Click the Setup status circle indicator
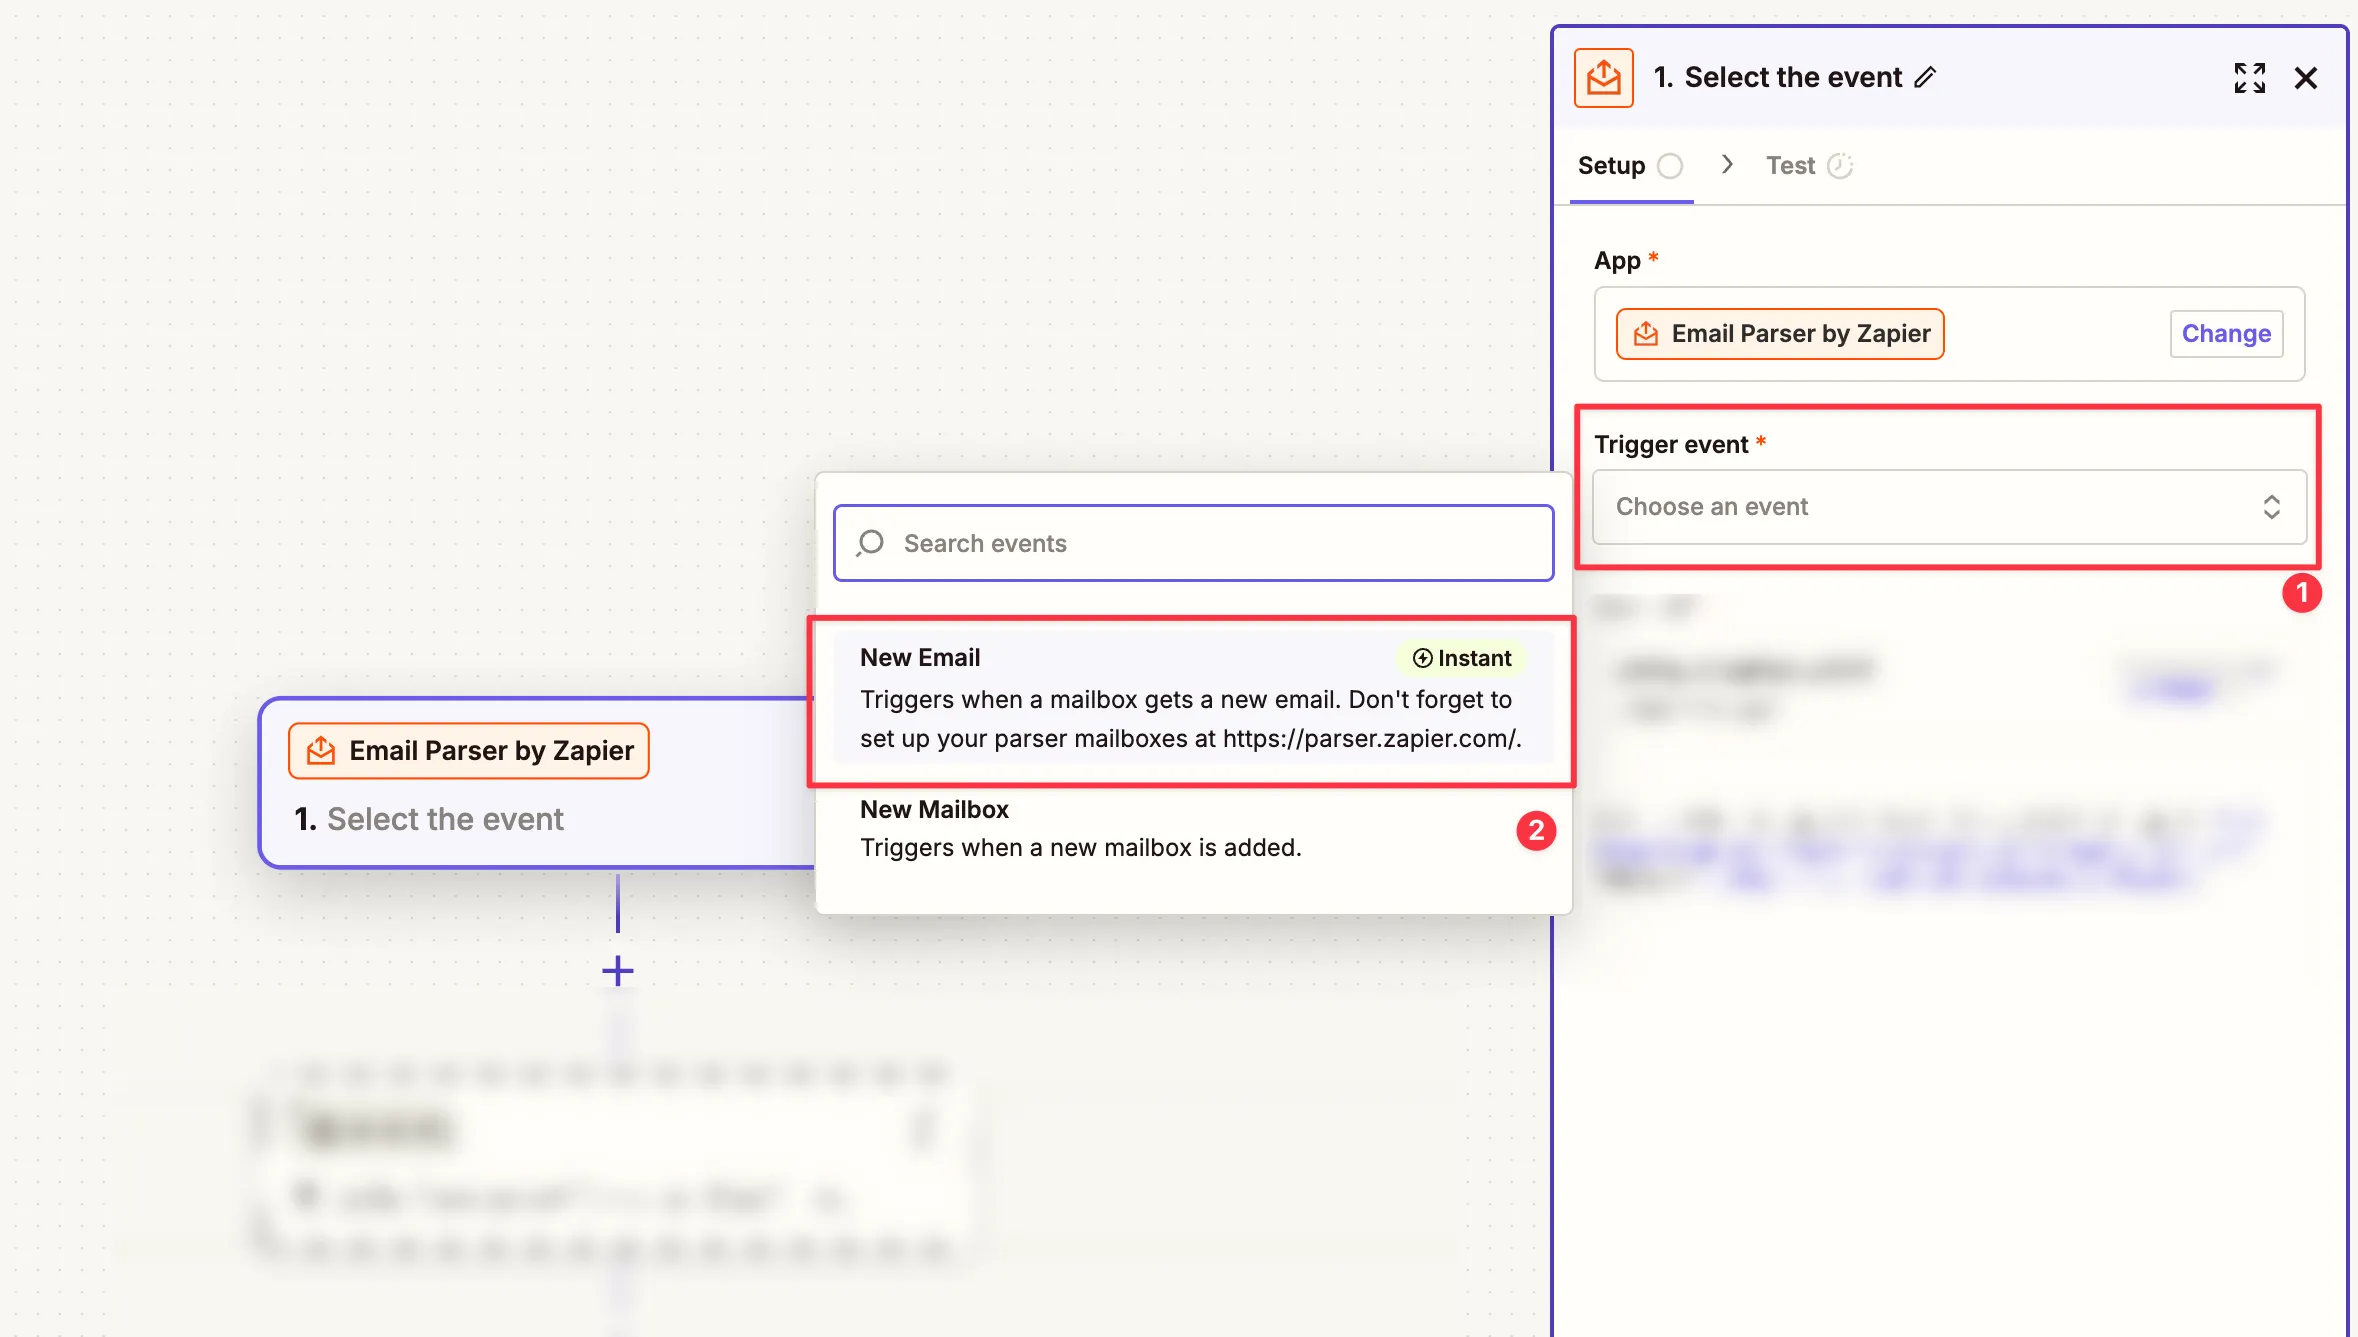 (1670, 166)
